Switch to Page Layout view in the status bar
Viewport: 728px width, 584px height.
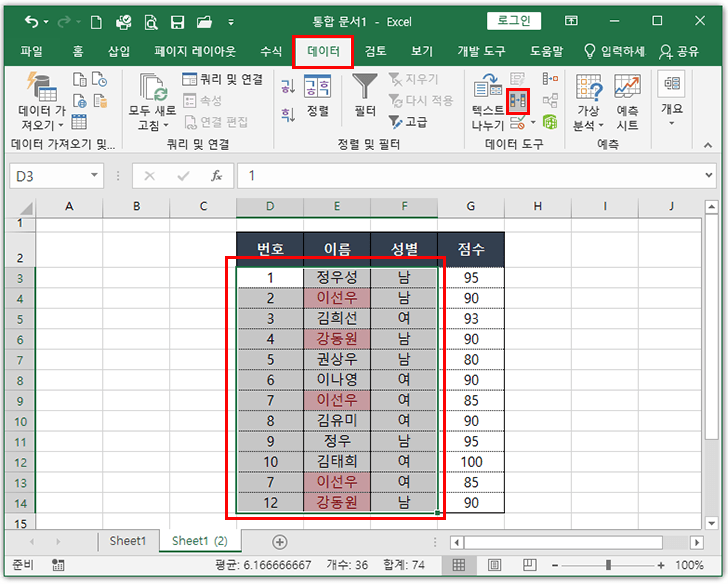pyautogui.click(x=494, y=565)
